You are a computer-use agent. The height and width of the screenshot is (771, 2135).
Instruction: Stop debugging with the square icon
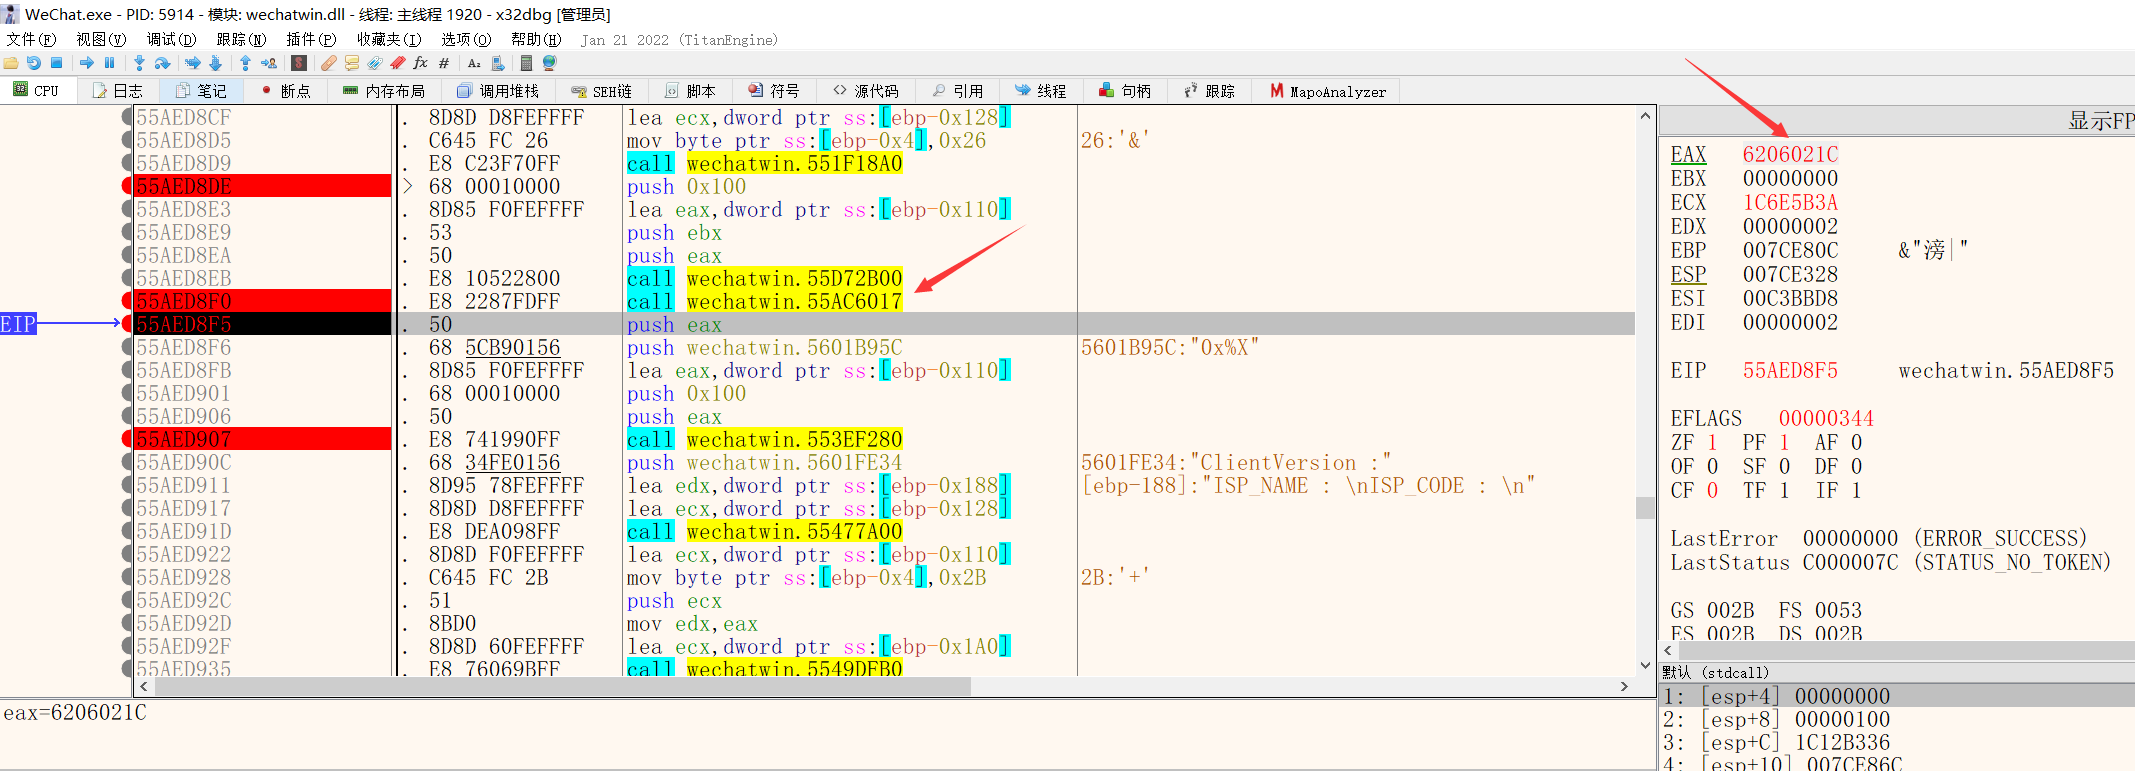[57, 63]
